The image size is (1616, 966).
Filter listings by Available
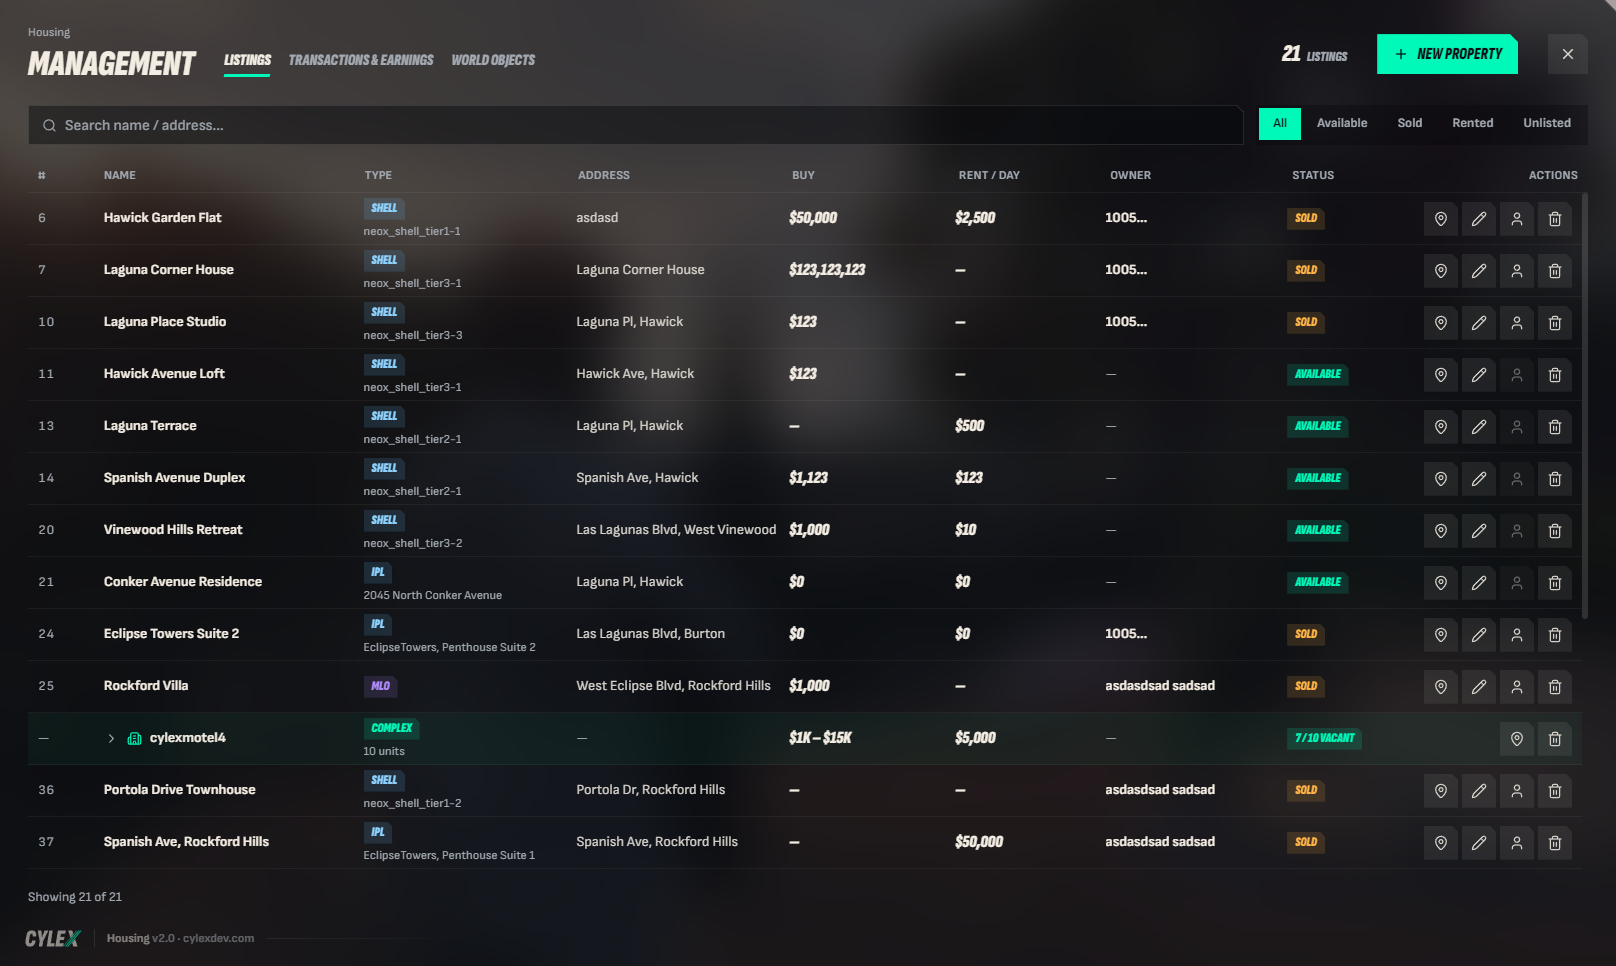click(1342, 123)
